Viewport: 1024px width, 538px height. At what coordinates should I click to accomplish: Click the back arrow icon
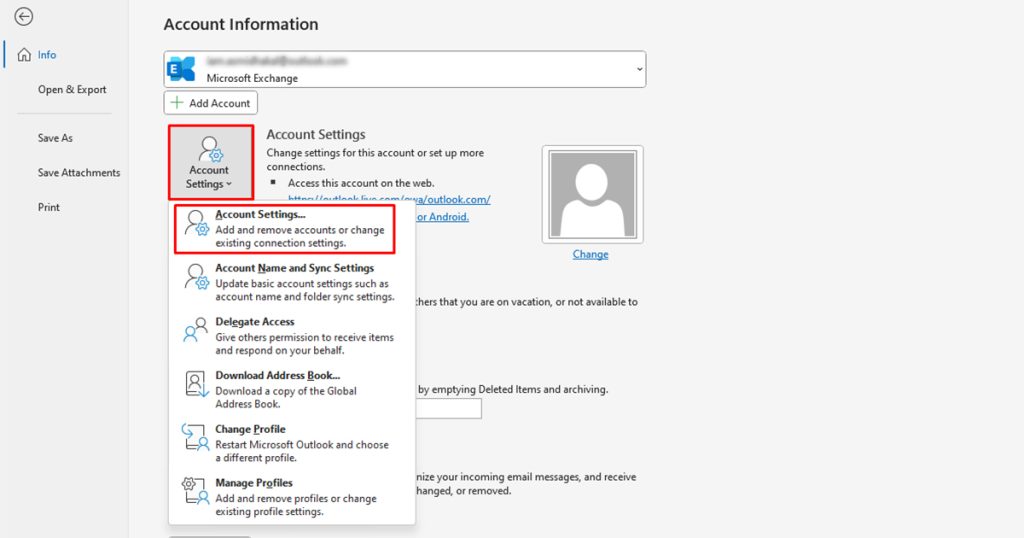[24, 16]
